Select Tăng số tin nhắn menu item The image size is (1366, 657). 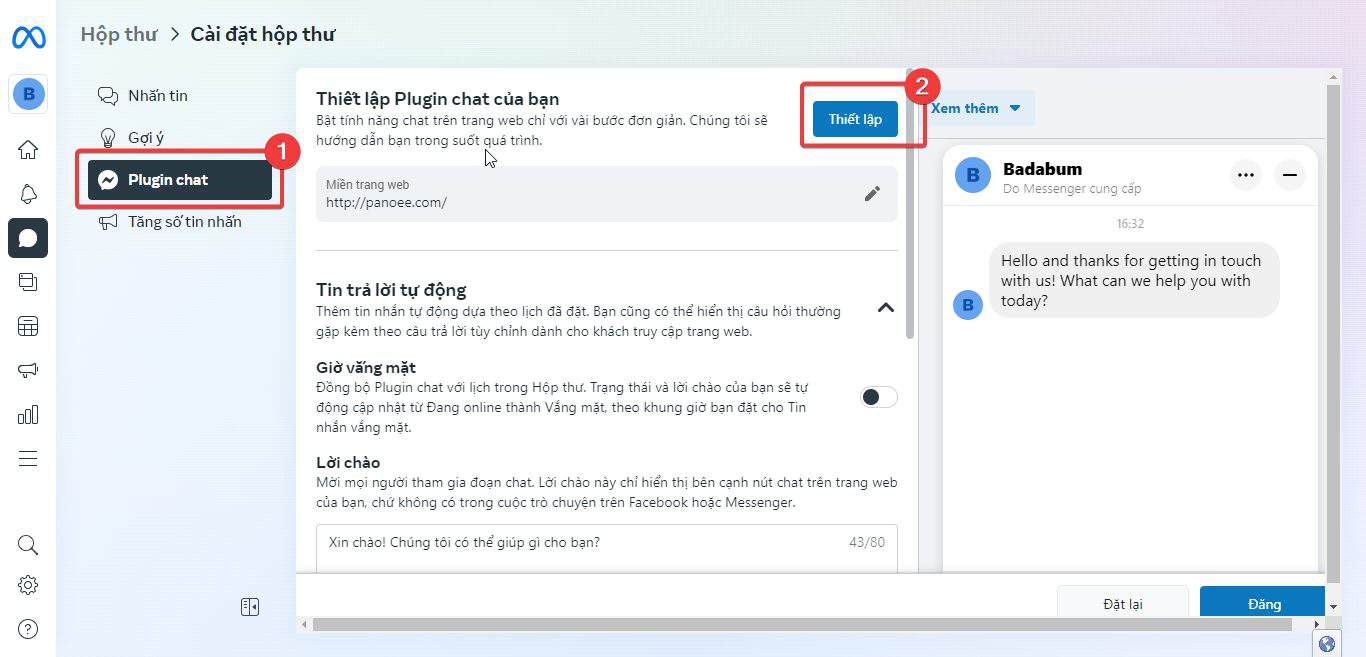tap(184, 222)
